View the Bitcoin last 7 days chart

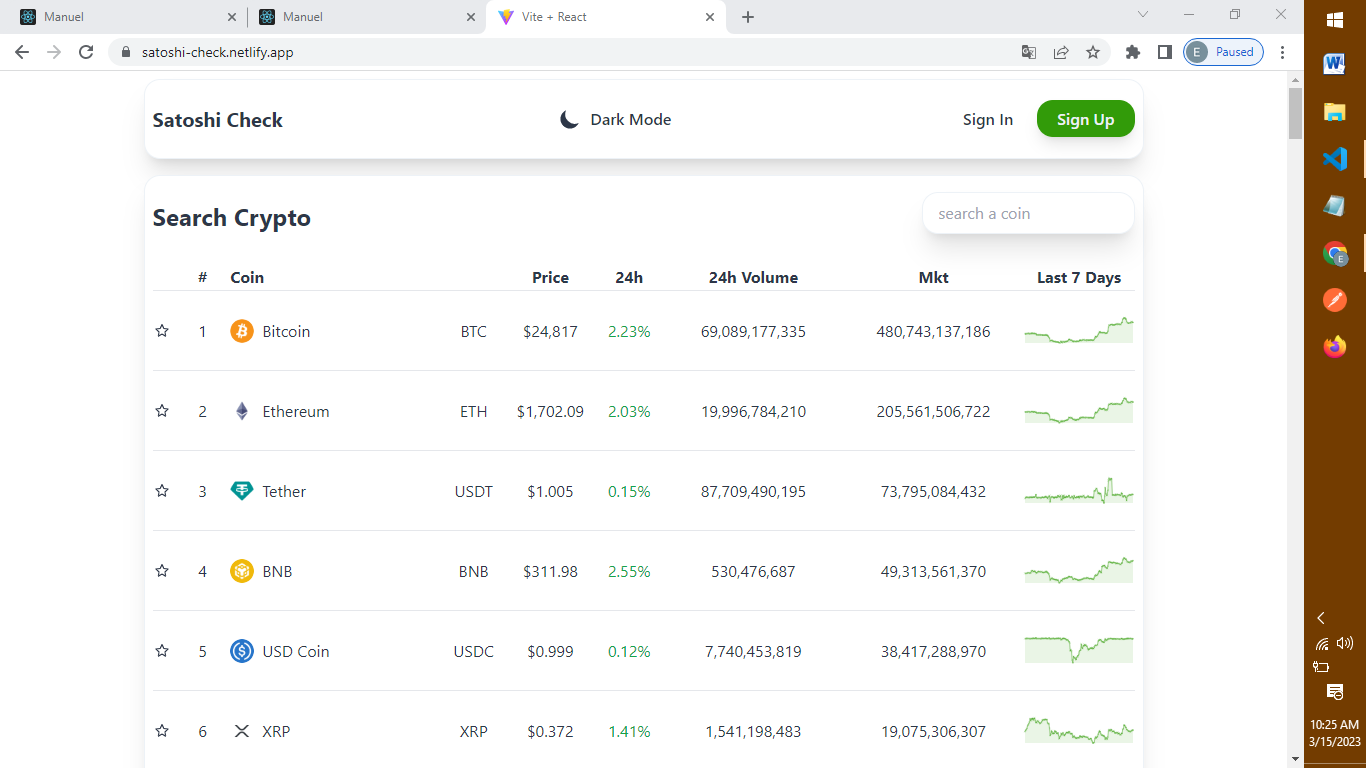1079,331
